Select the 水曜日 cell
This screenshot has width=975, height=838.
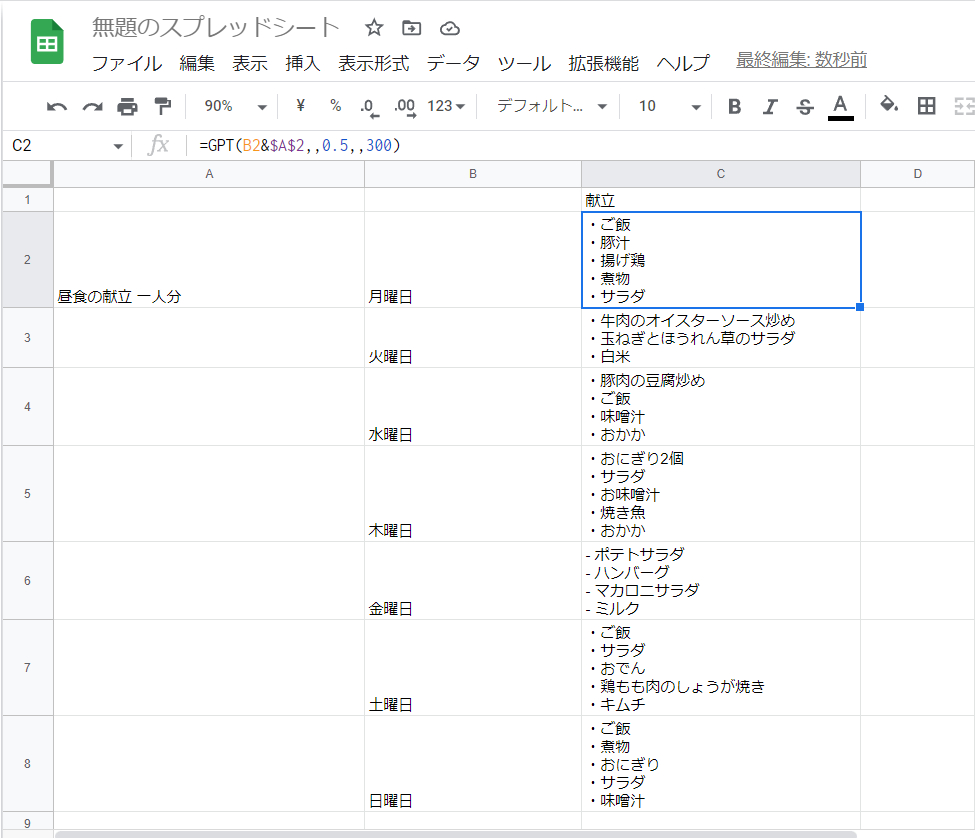click(x=473, y=407)
